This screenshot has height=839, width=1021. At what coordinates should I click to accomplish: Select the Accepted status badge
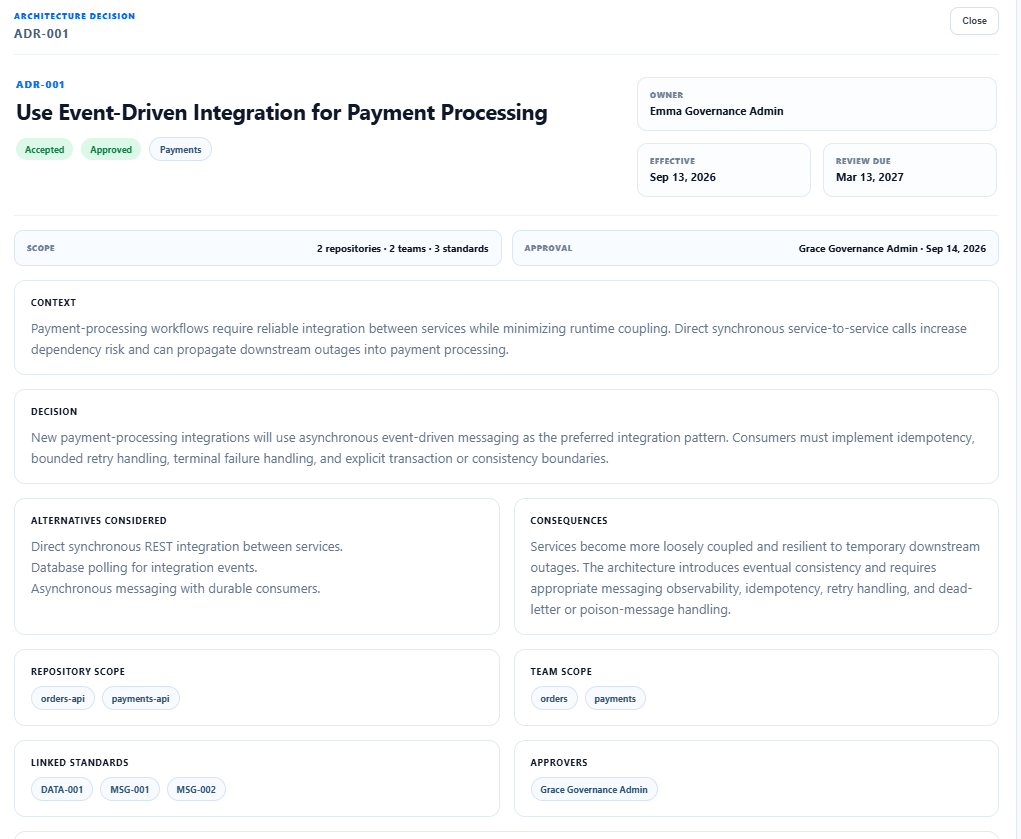click(44, 150)
